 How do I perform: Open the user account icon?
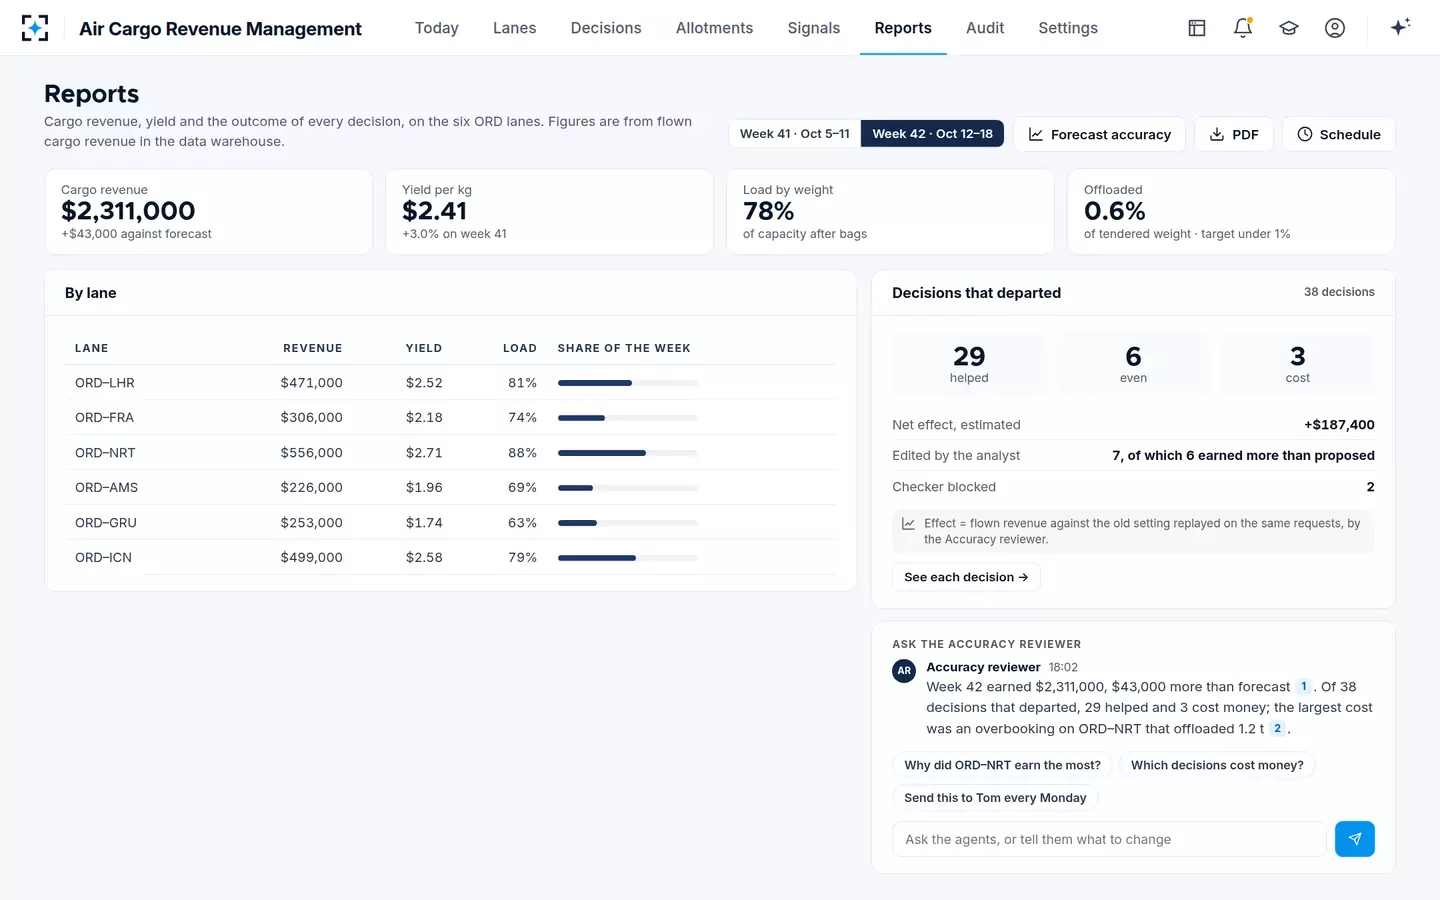point(1335,28)
